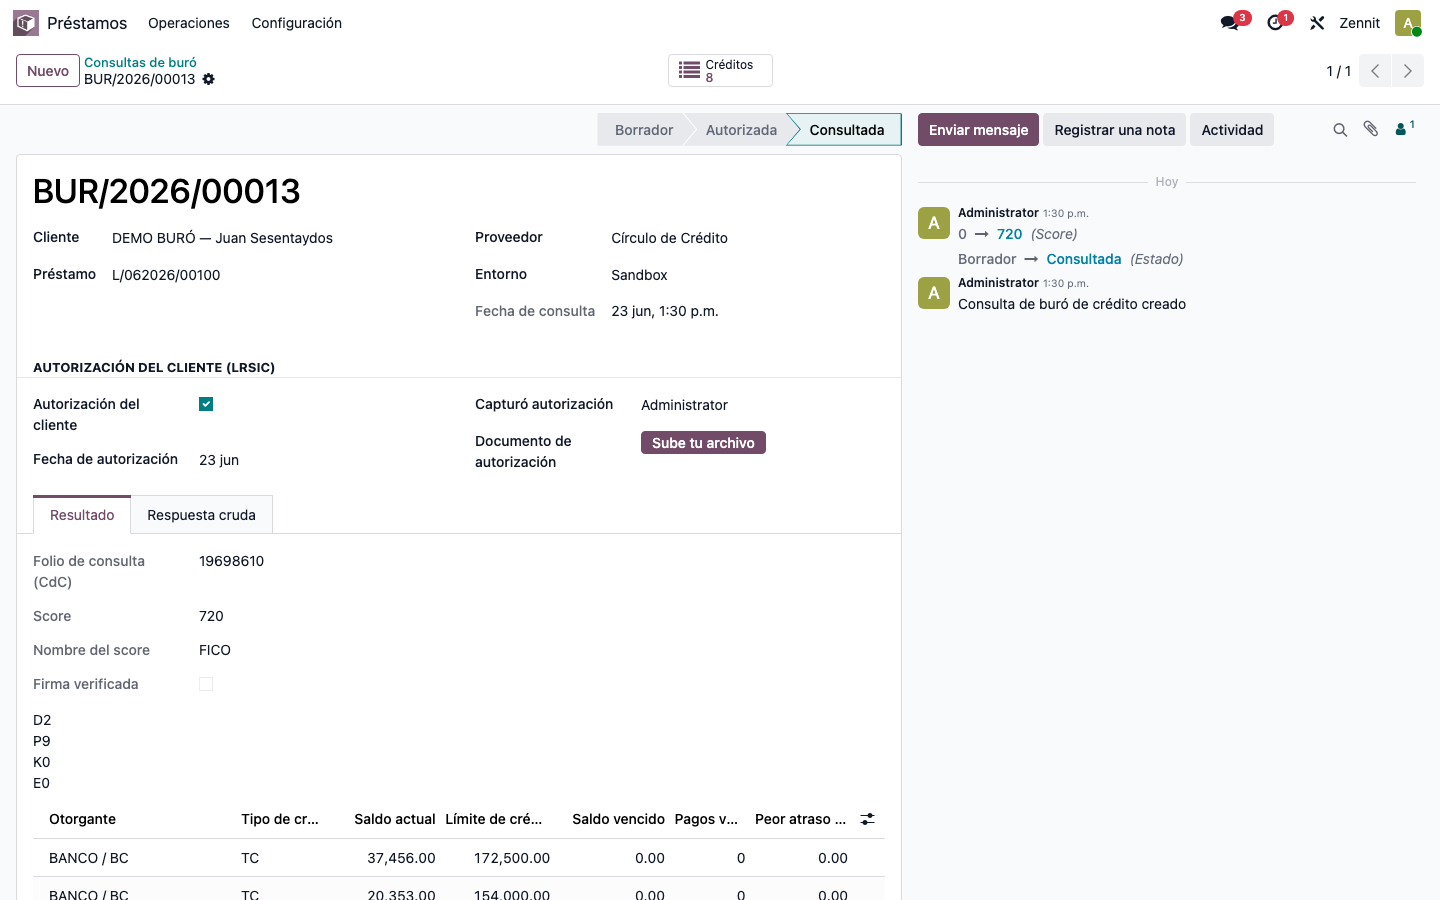
Task: Sort table by Saldo vencido column header
Action: (x=618, y=819)
